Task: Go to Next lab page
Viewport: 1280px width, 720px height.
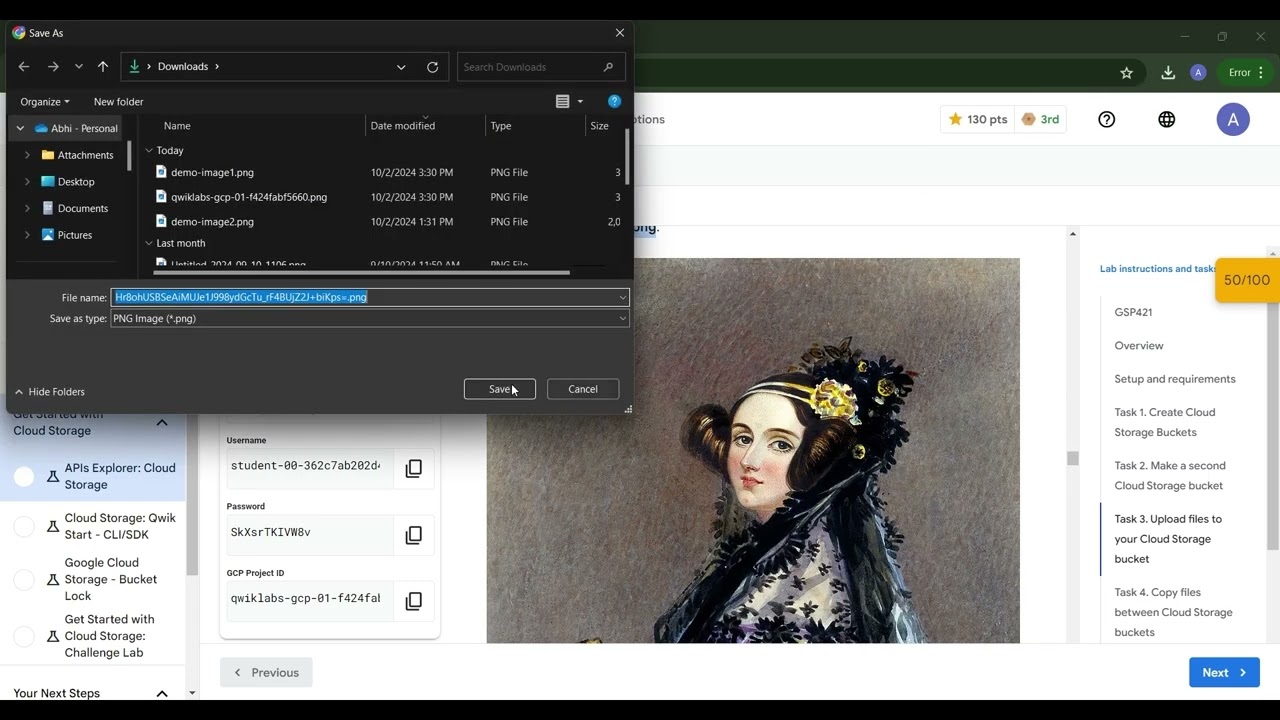Action: click(1224, 673)
